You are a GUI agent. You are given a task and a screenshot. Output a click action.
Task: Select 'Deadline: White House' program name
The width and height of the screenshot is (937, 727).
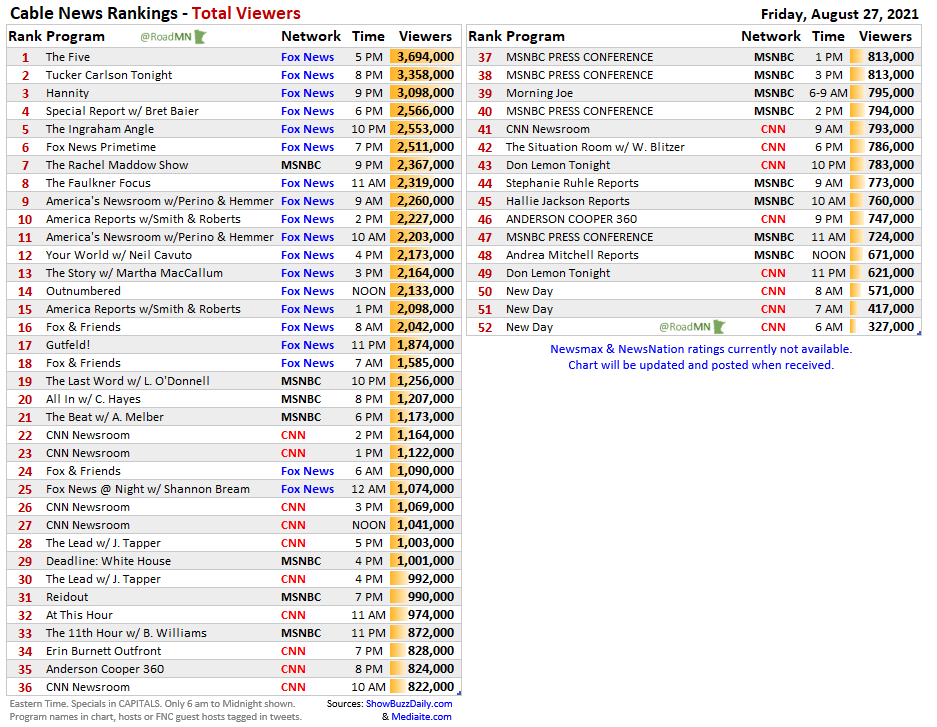tap(108, 561)
